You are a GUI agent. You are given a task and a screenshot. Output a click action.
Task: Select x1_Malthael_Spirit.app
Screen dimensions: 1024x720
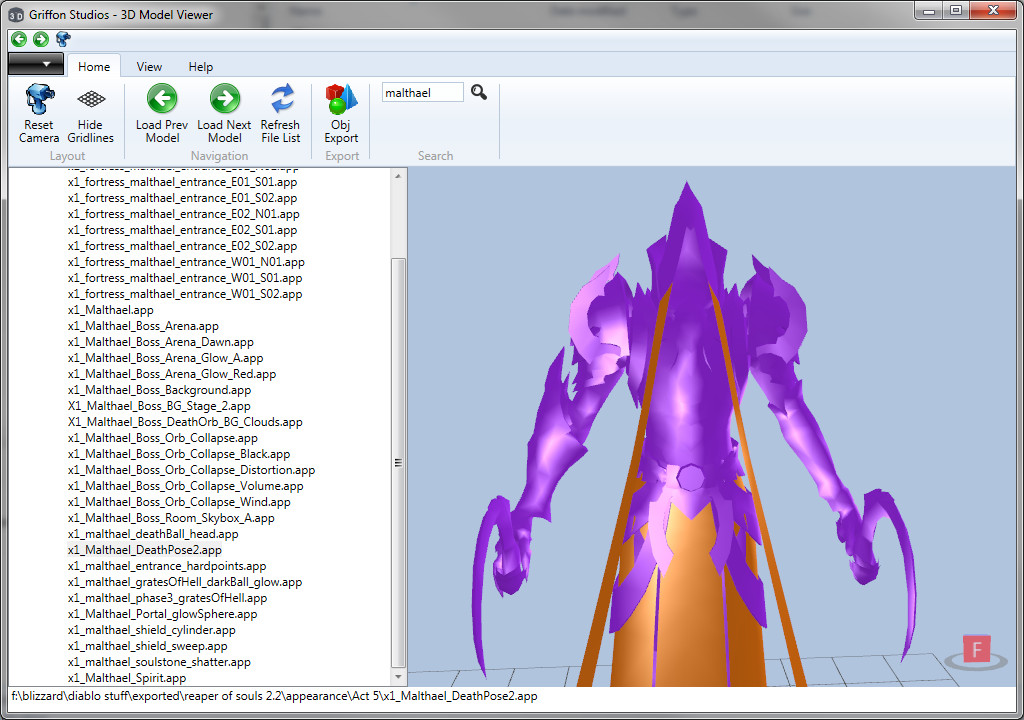[127, 678]
